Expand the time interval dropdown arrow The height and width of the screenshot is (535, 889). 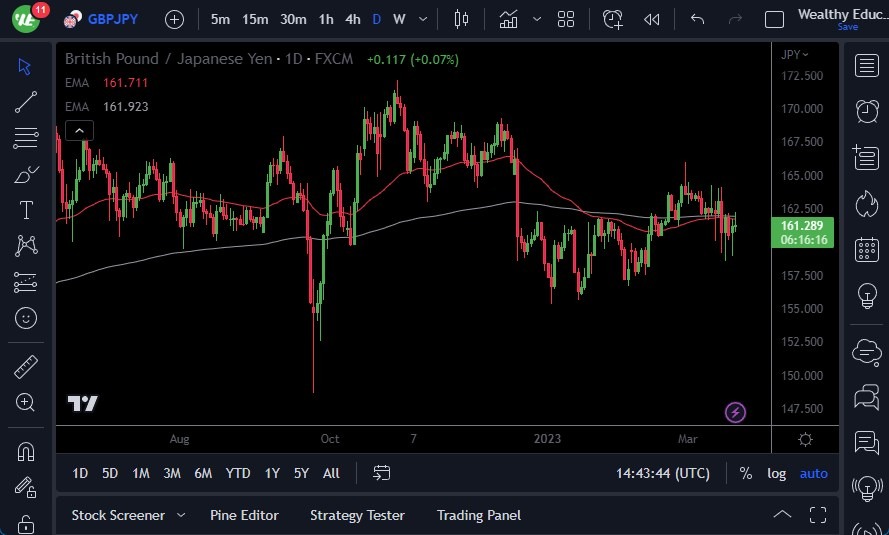point(424,19)
